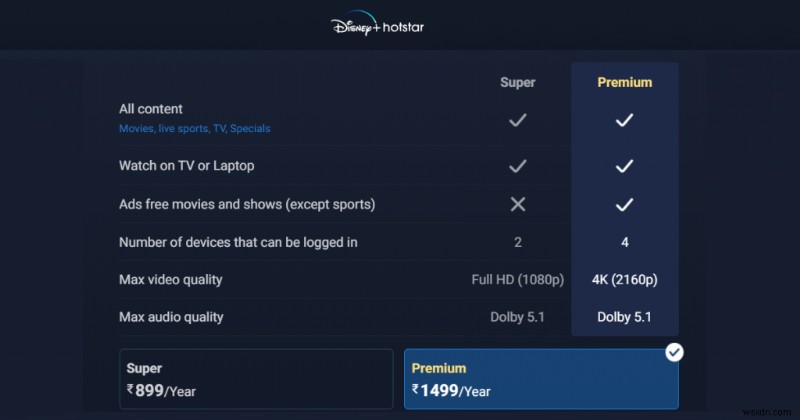Screen dimensions: 800x420
Task: Click Premium checkmark for All content
Action: coord(624,120)
